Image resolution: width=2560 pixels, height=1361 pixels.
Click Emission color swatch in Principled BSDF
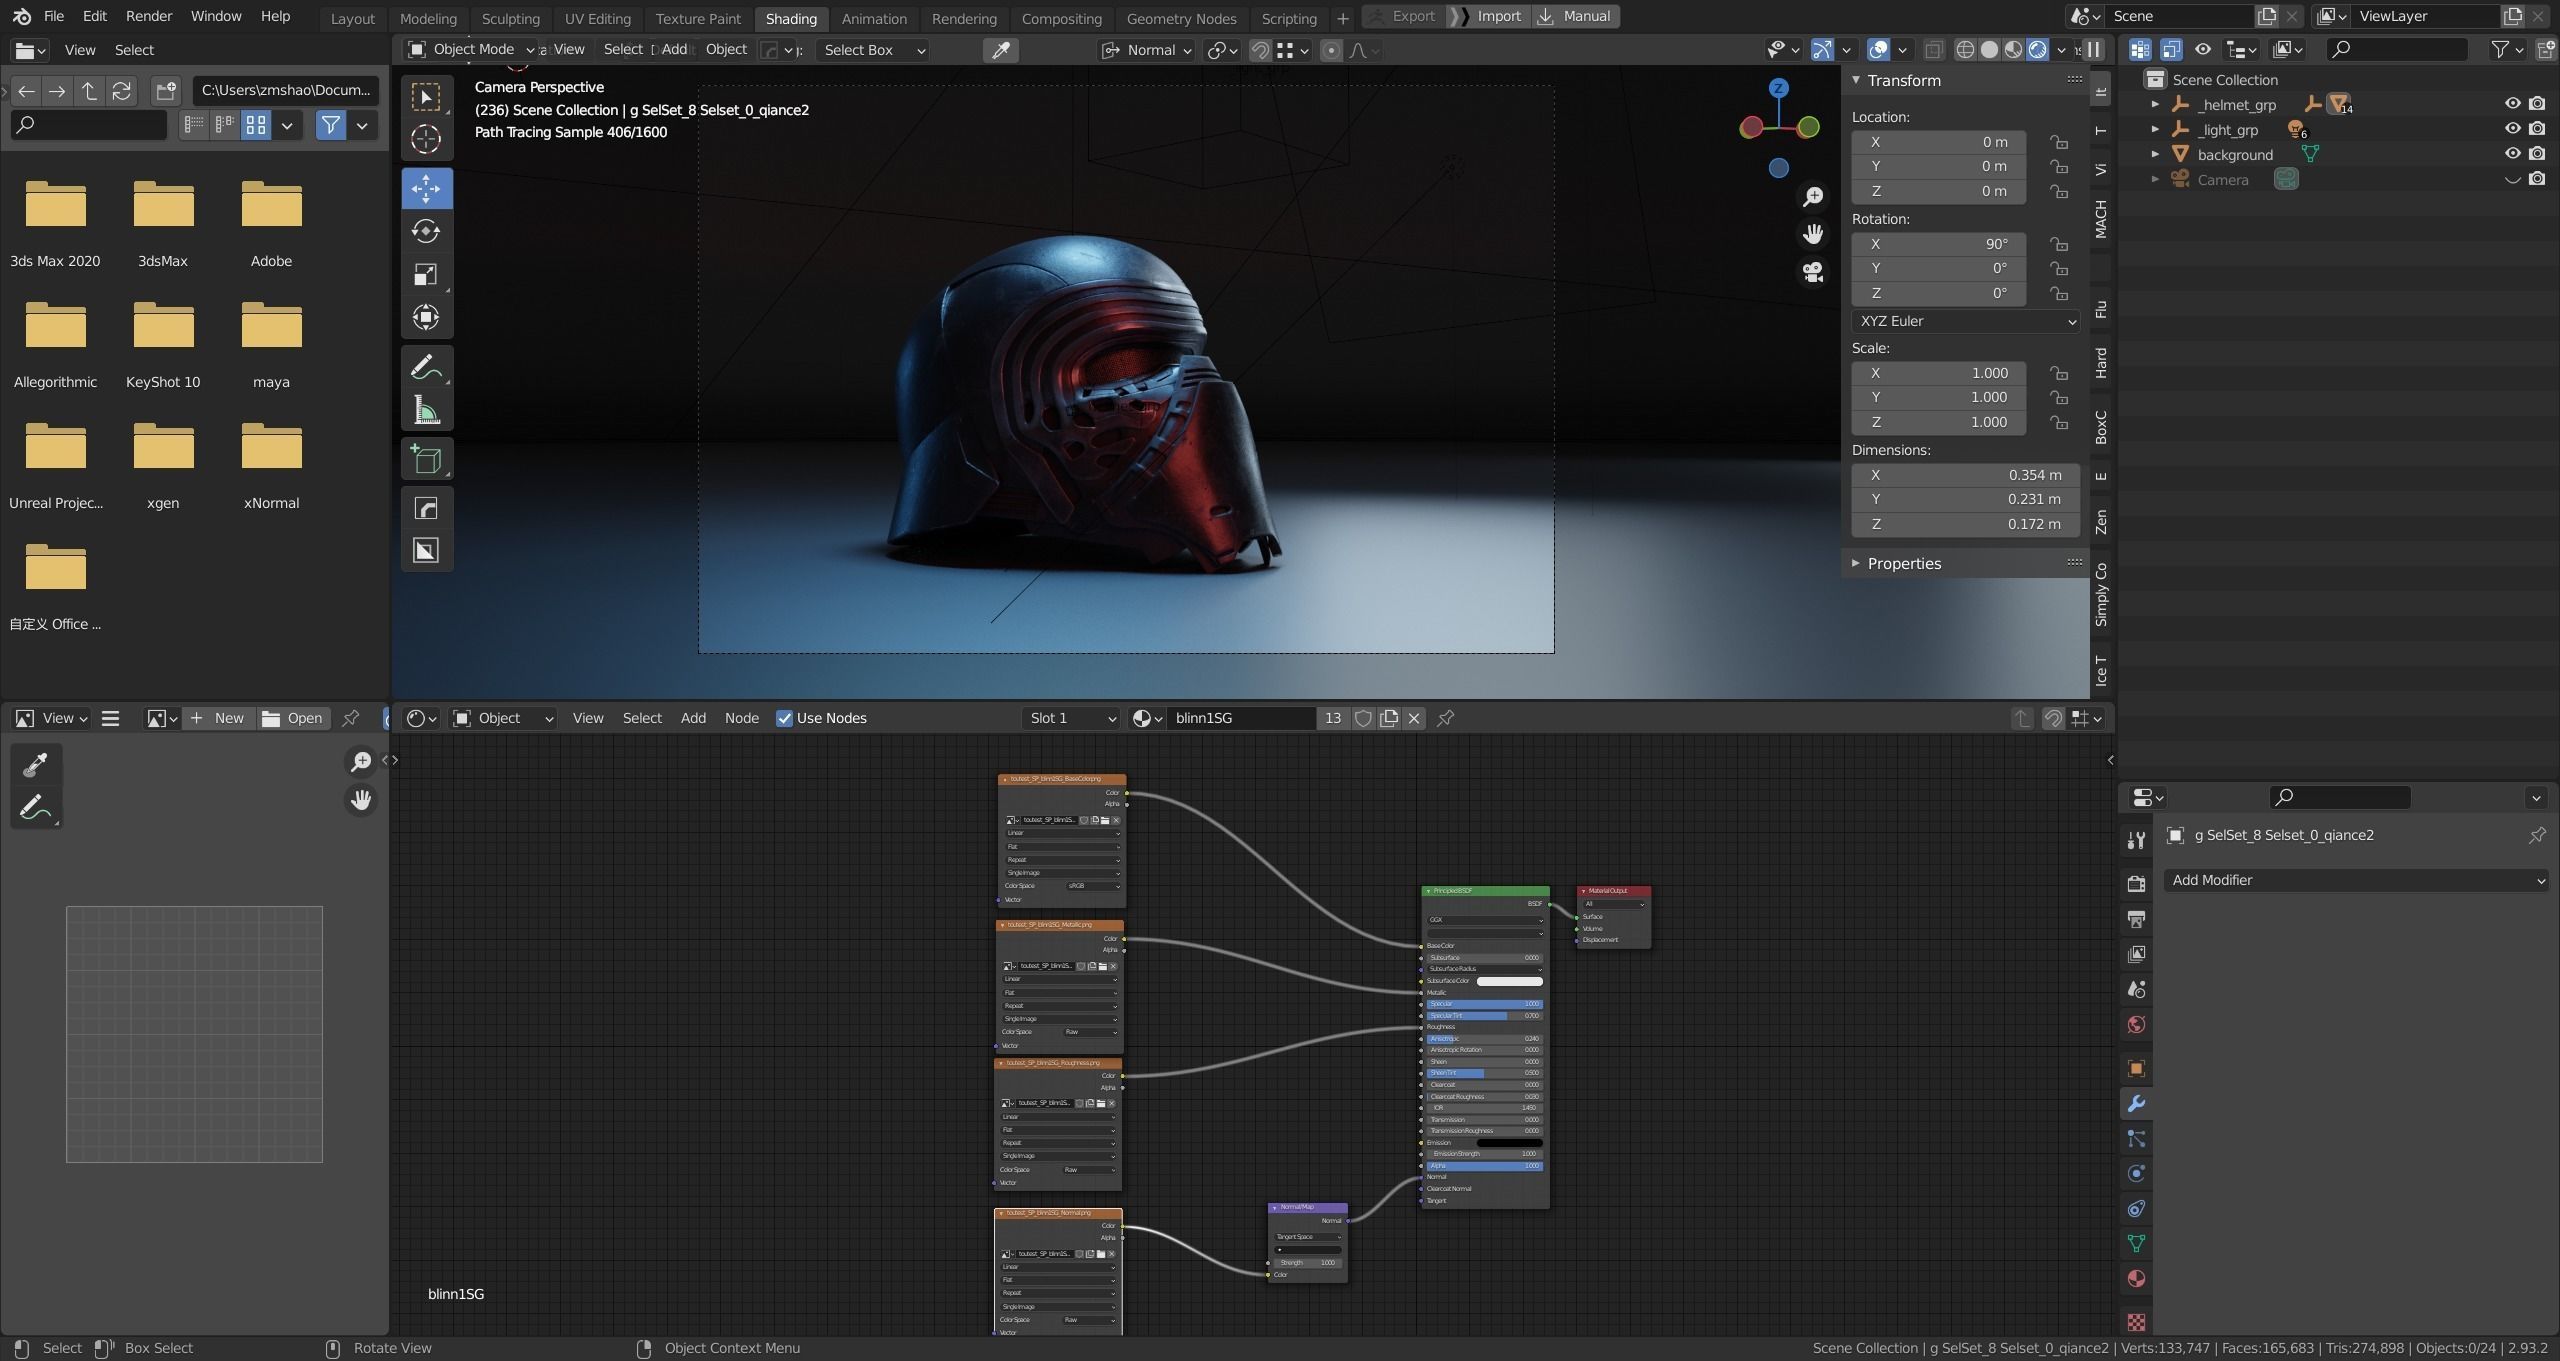click(x=1510, y=1143)
